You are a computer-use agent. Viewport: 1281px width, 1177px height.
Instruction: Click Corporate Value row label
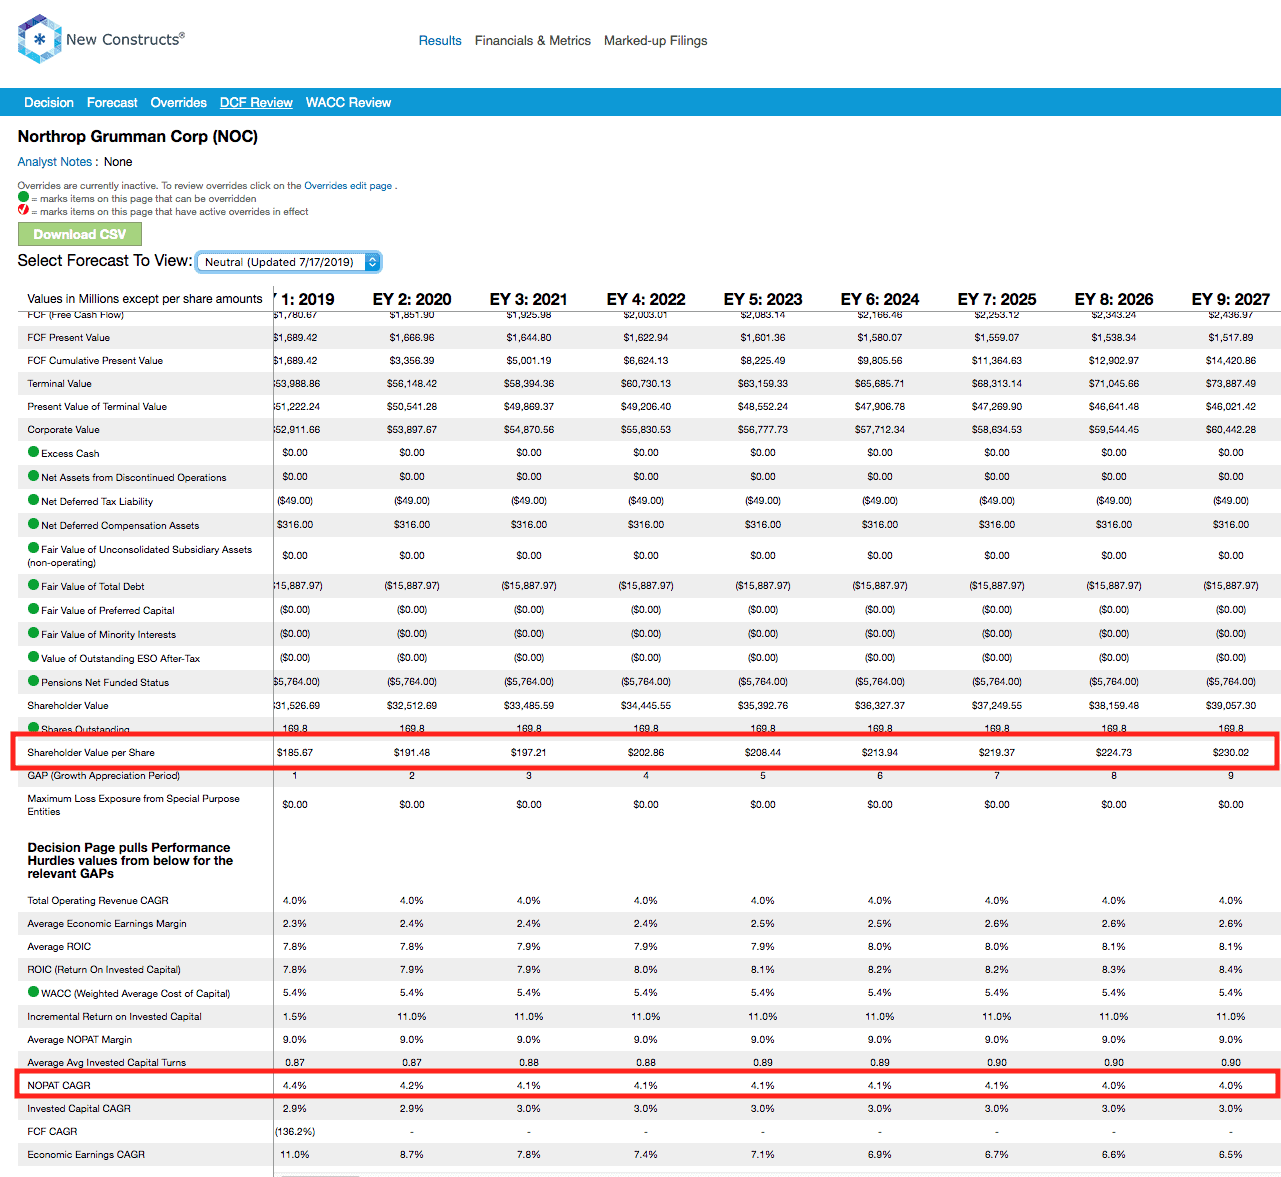click(63, 430)
